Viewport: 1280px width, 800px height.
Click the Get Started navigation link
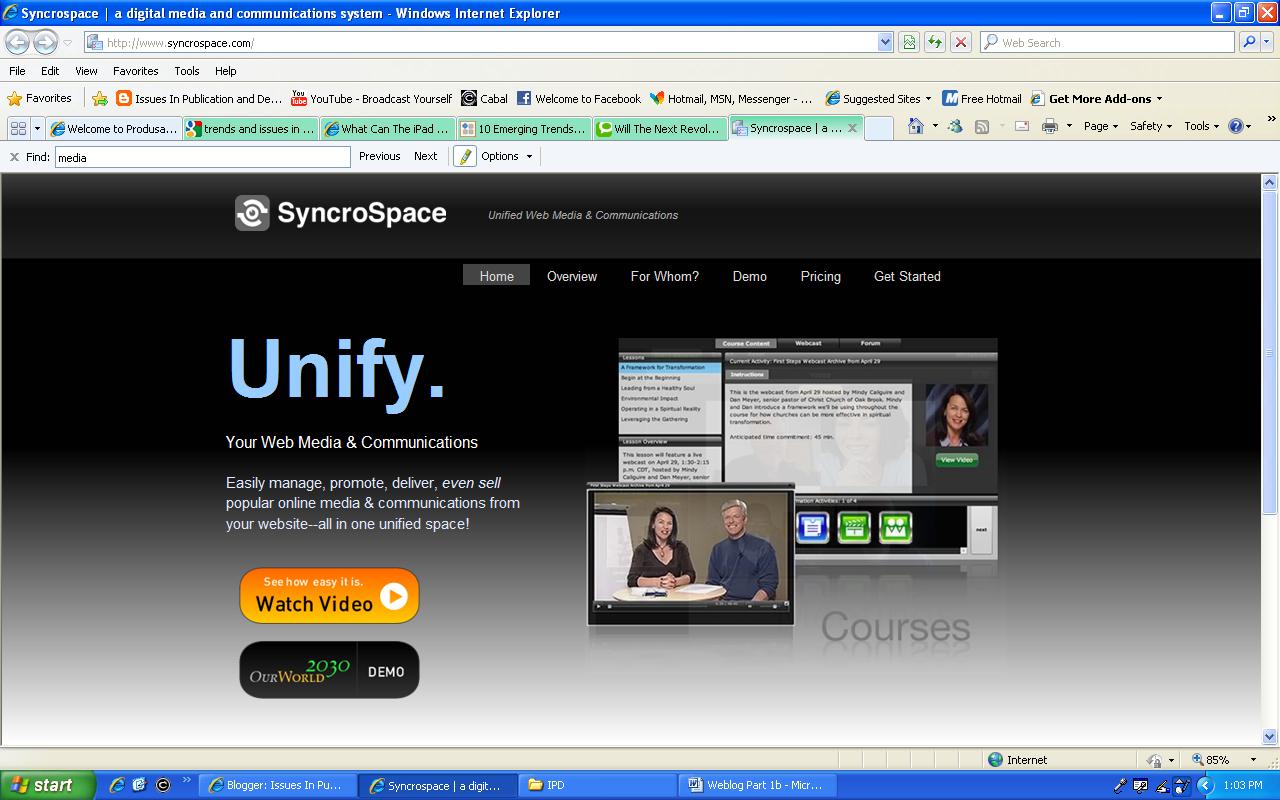click(907, 276)
